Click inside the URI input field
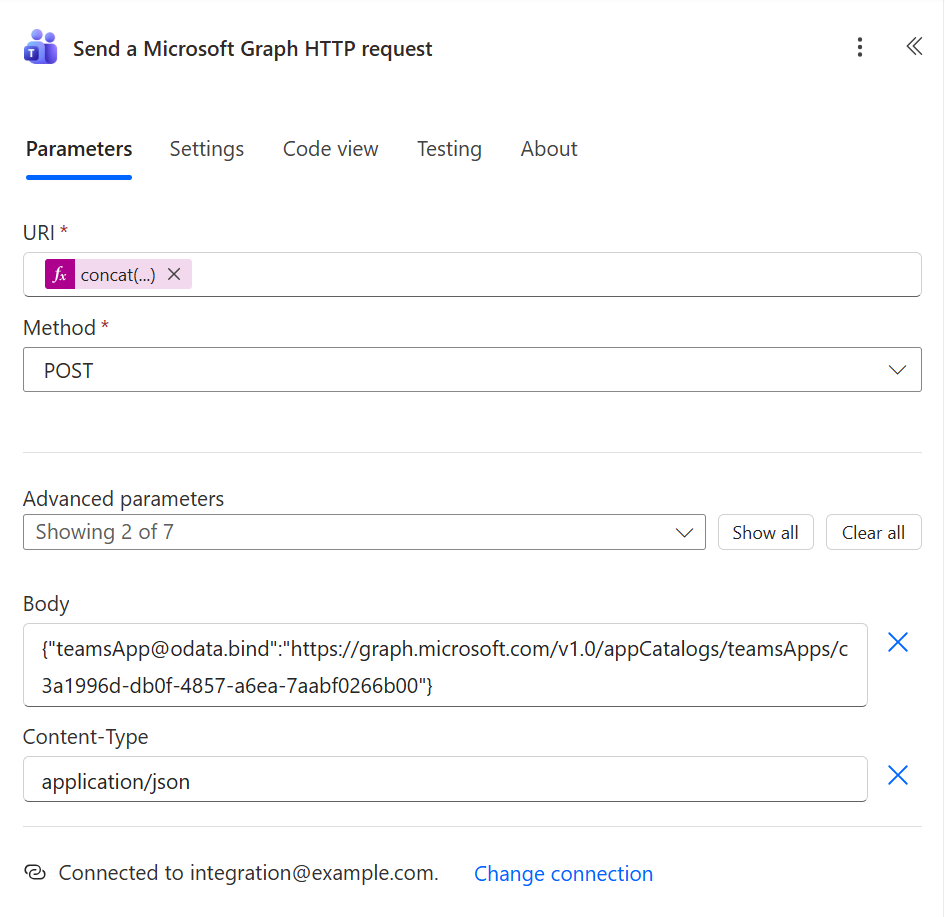This screenshot has width=945, height=917. click(472, 274)
